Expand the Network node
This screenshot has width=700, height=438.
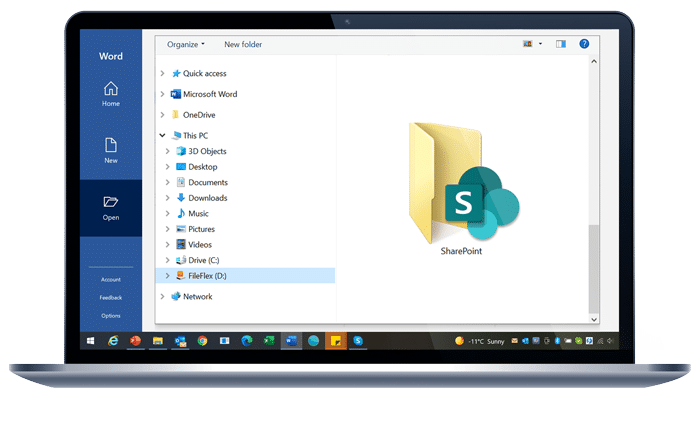click(x=162, y=296)
